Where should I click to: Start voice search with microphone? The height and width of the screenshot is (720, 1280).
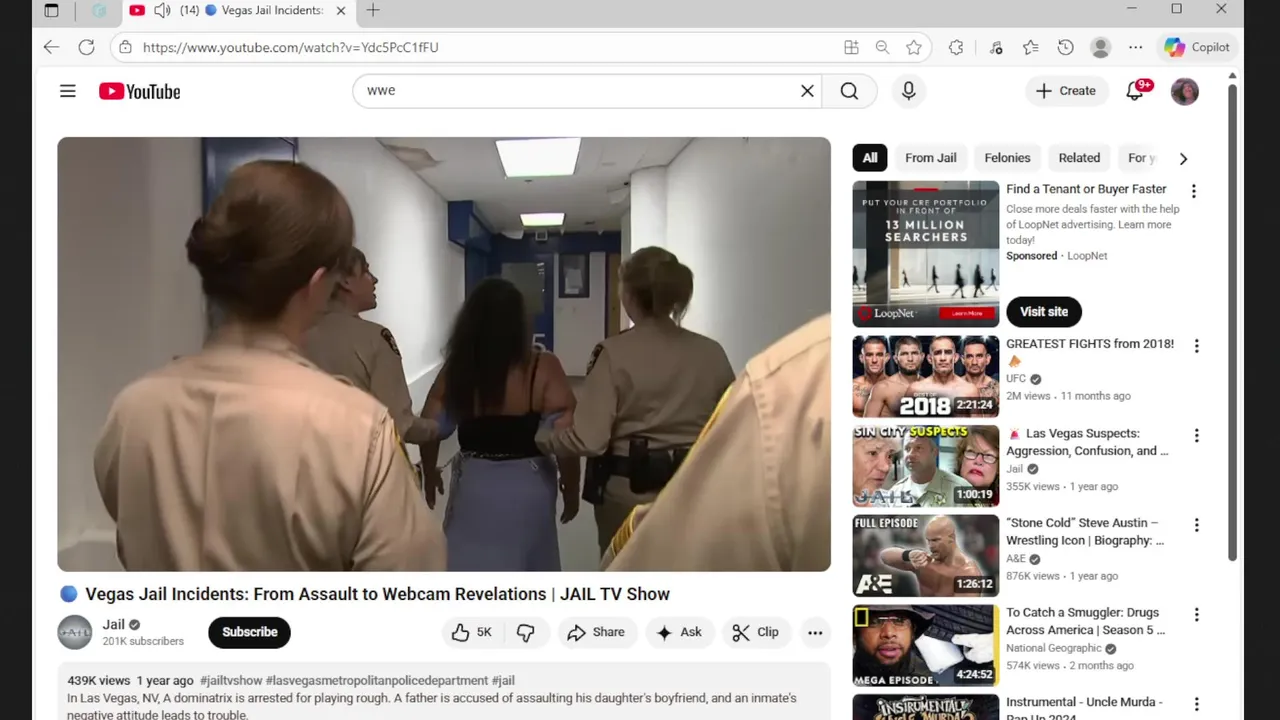(908, 91)
